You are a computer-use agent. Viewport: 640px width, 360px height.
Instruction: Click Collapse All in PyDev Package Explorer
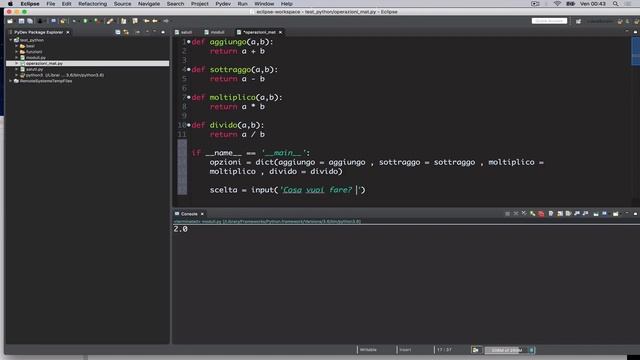118,32
